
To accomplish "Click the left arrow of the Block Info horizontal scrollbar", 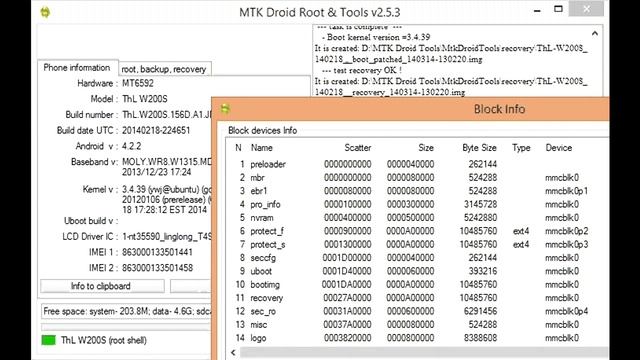I will [233, 353].
